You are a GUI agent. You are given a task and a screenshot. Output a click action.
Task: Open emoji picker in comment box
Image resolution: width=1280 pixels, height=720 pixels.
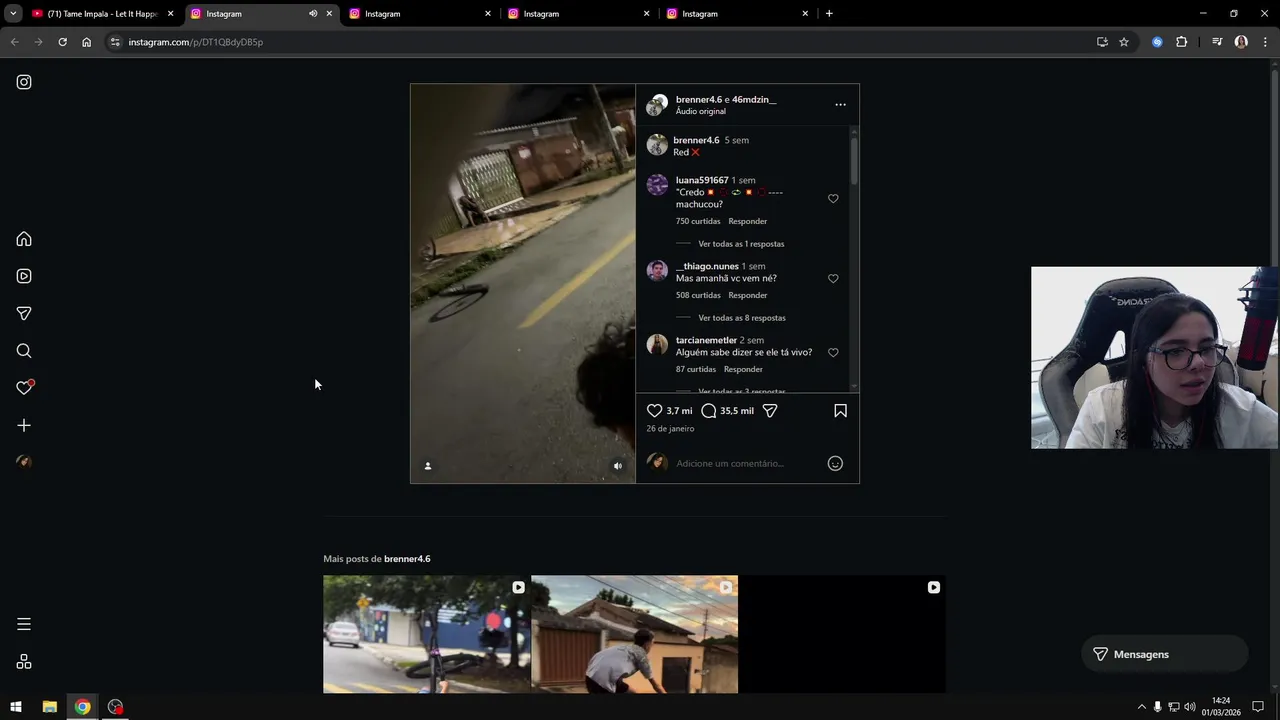click(835, 463)
